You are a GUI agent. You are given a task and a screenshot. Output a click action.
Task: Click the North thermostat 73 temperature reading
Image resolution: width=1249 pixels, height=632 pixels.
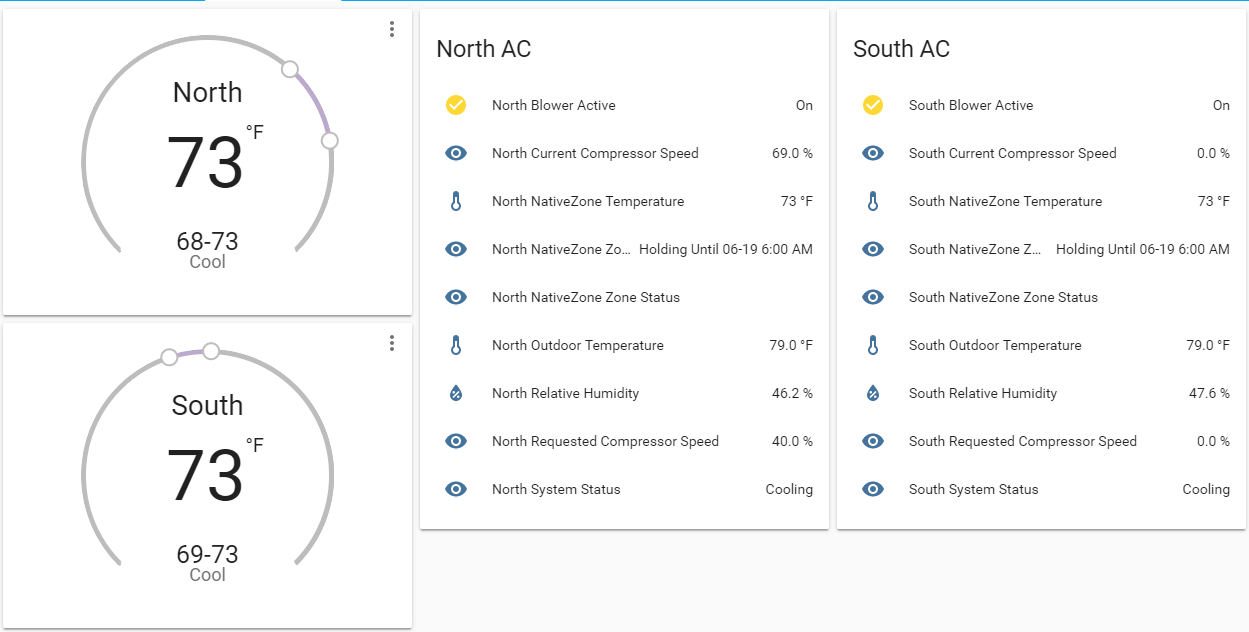tap(205, 163)
